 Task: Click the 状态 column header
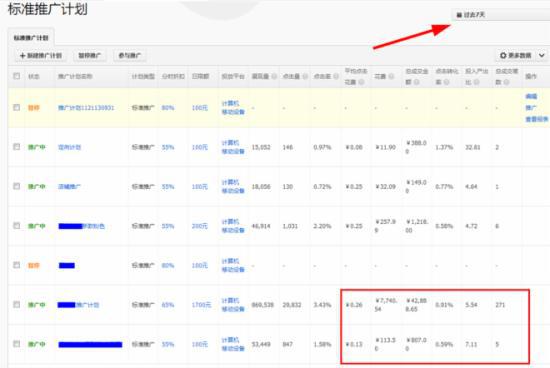point(34,76)
